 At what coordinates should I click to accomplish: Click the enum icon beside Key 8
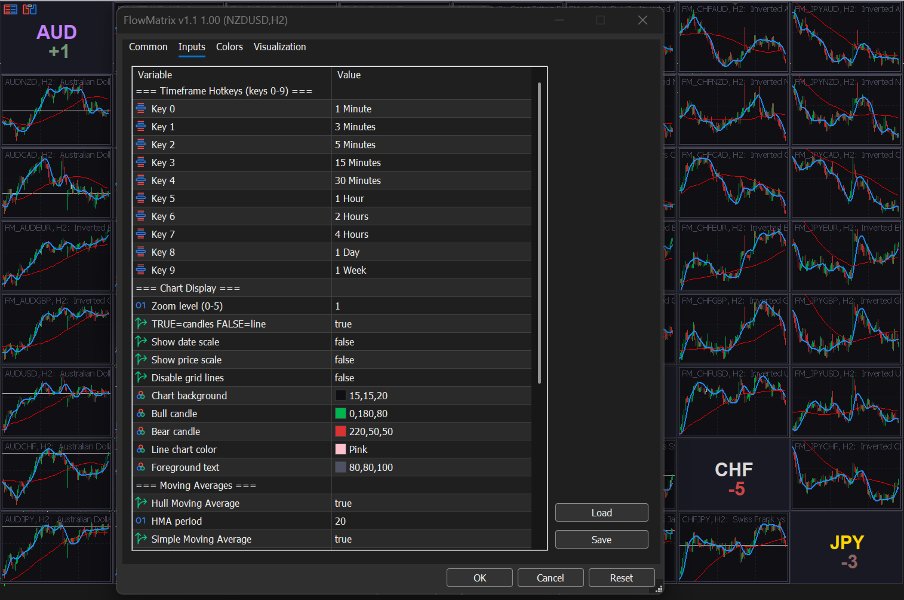pos(141,252)
